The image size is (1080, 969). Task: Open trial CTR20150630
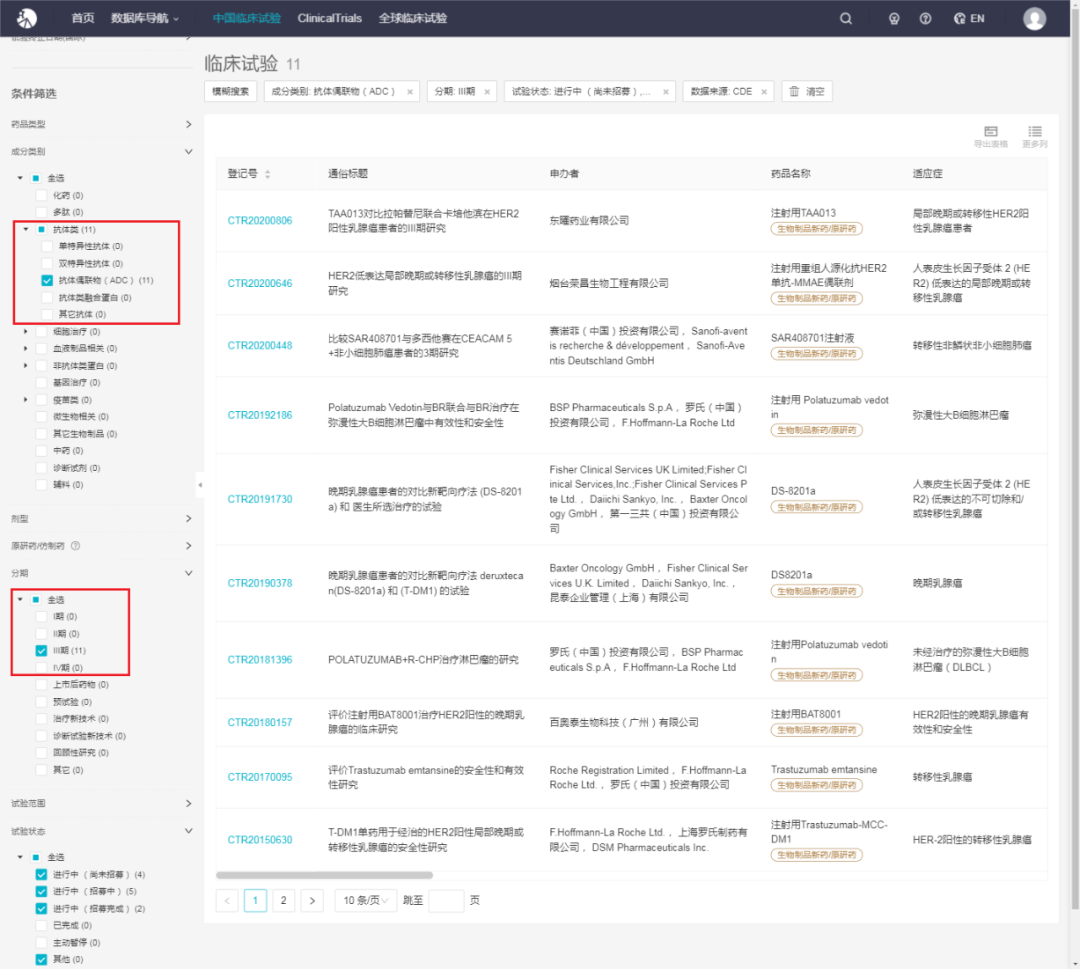260,840
